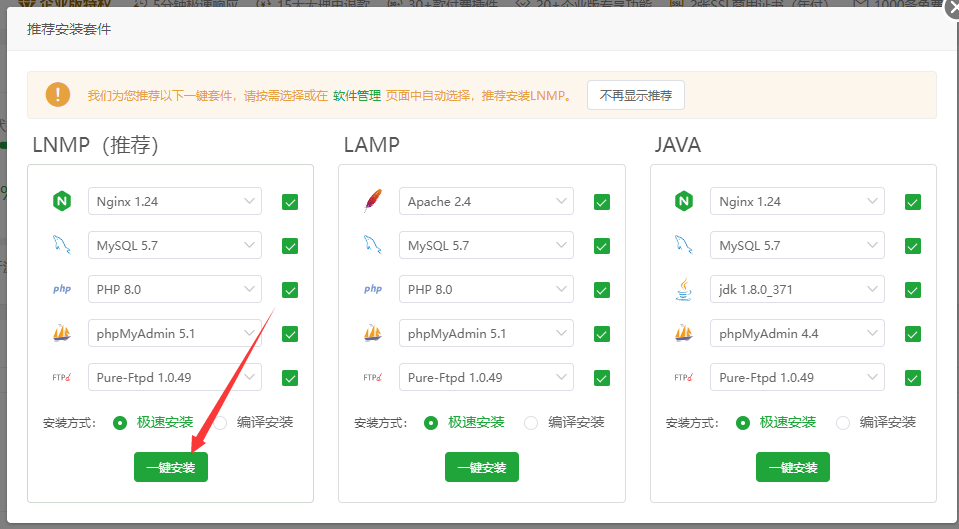This screenshot has width=959, height=529.
Task: Click the Apache feather icon in LAMP panel
Action: (x=373, y=201)
